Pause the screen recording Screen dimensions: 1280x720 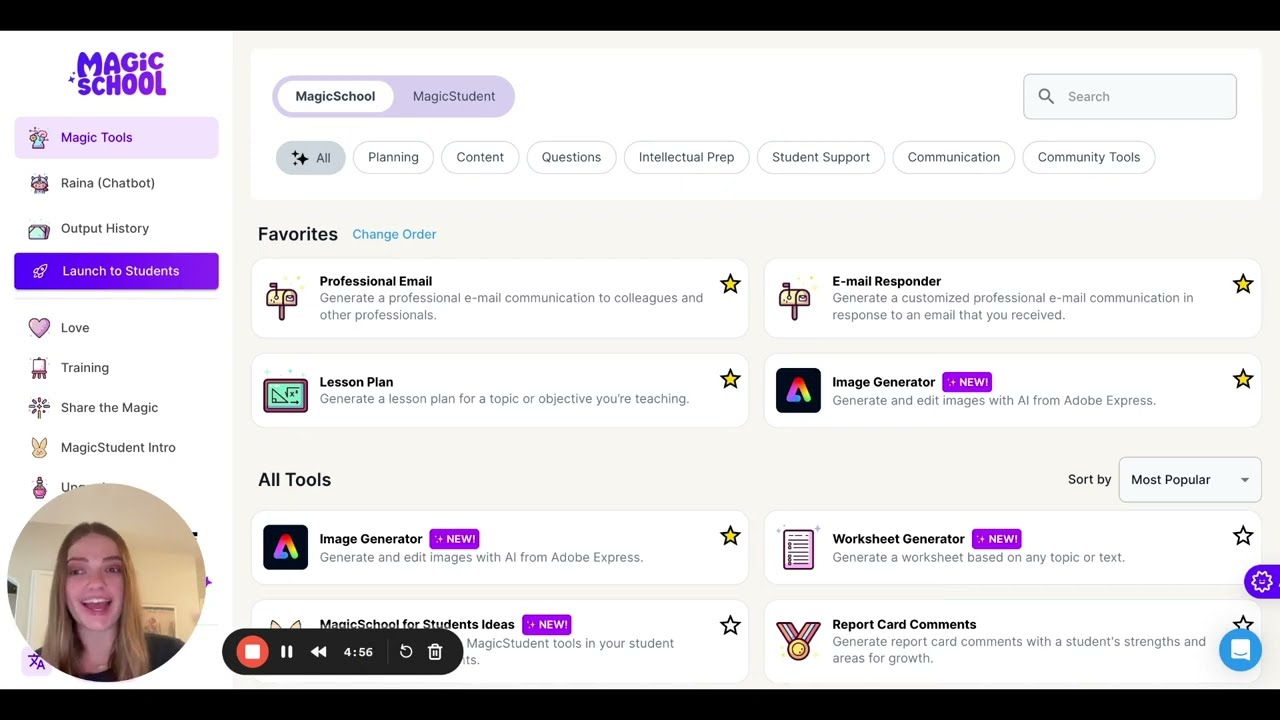pos(286,652)
